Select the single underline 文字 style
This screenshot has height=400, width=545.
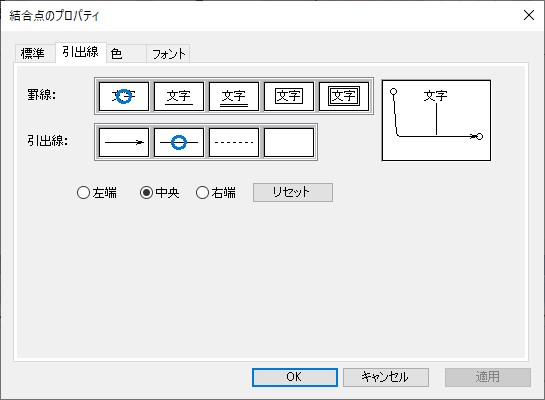pos(179,96)
